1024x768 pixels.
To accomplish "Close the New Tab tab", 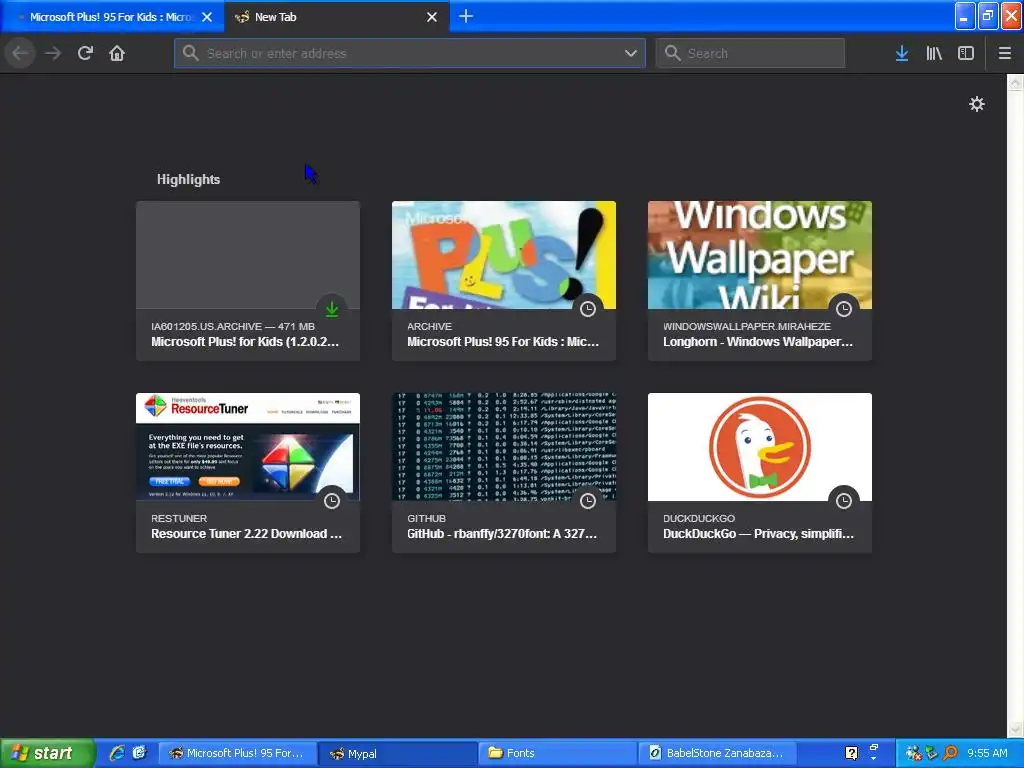I will pyautogui.click(x=432, y=17).
